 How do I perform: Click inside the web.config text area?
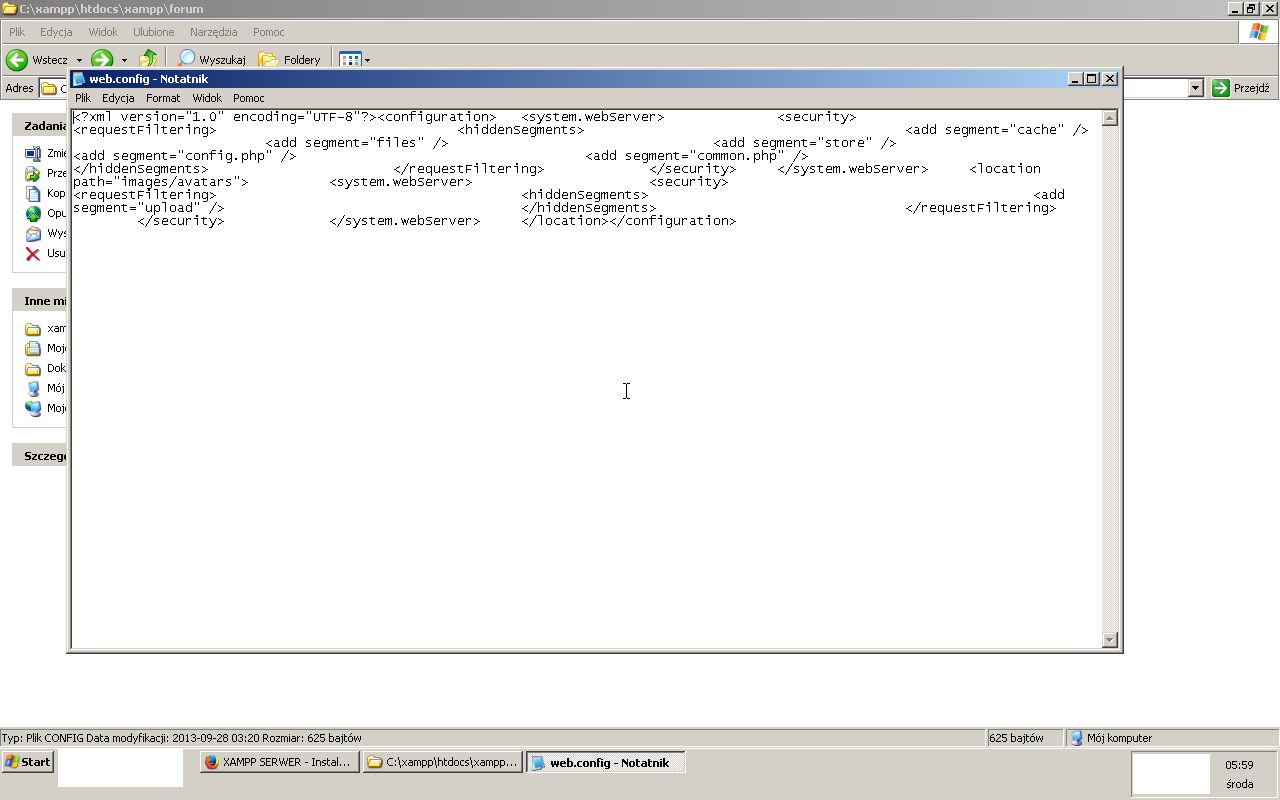pyautogui.click(x=587, y=379)
